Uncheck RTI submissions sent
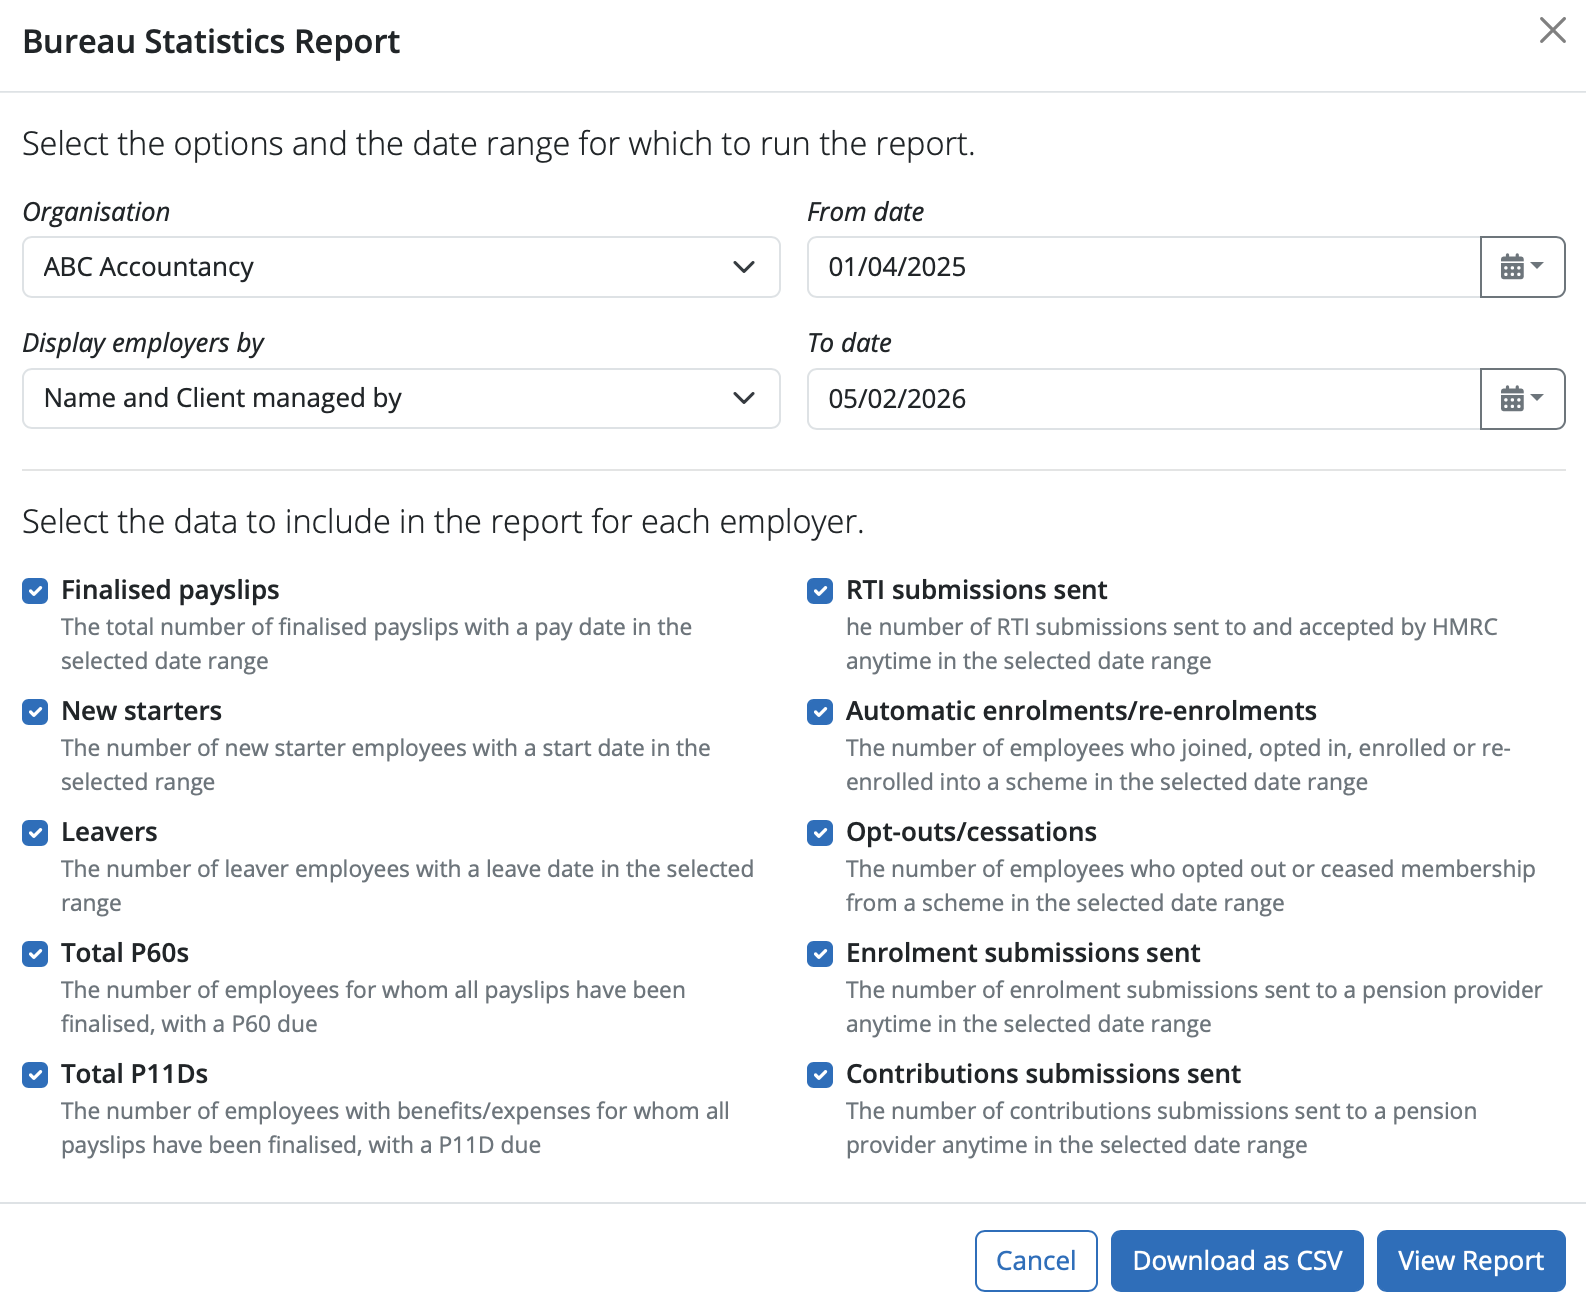1586x1308 pixels. (820, 591)
